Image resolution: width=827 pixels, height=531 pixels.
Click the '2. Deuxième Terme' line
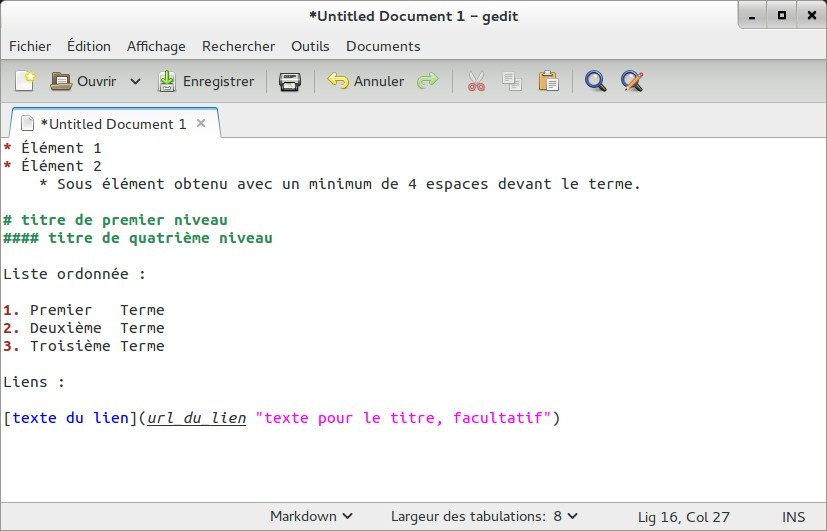click(84, 328)
